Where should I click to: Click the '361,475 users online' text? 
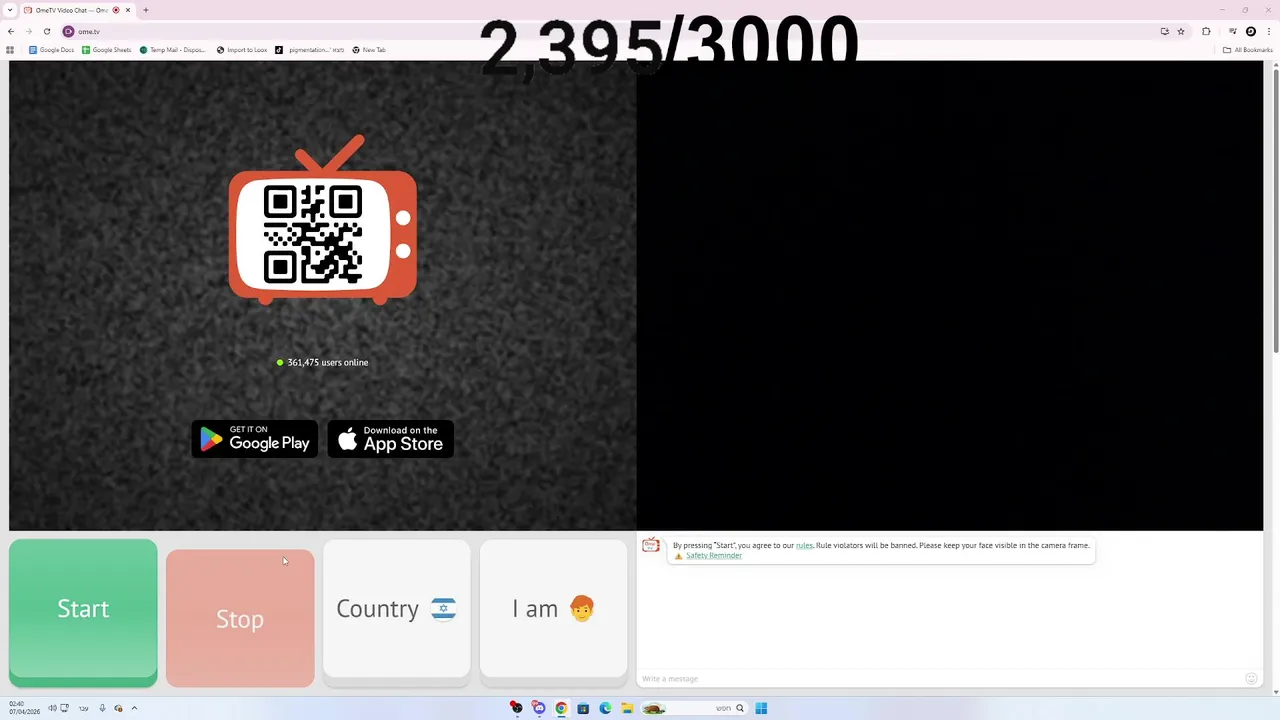[328, 362]
